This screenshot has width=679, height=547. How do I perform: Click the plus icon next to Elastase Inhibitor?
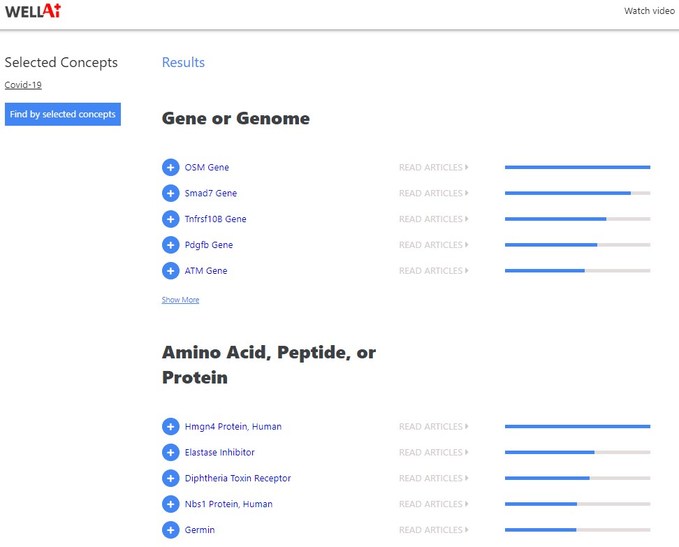pyautogui.click(x=170, y=453)
